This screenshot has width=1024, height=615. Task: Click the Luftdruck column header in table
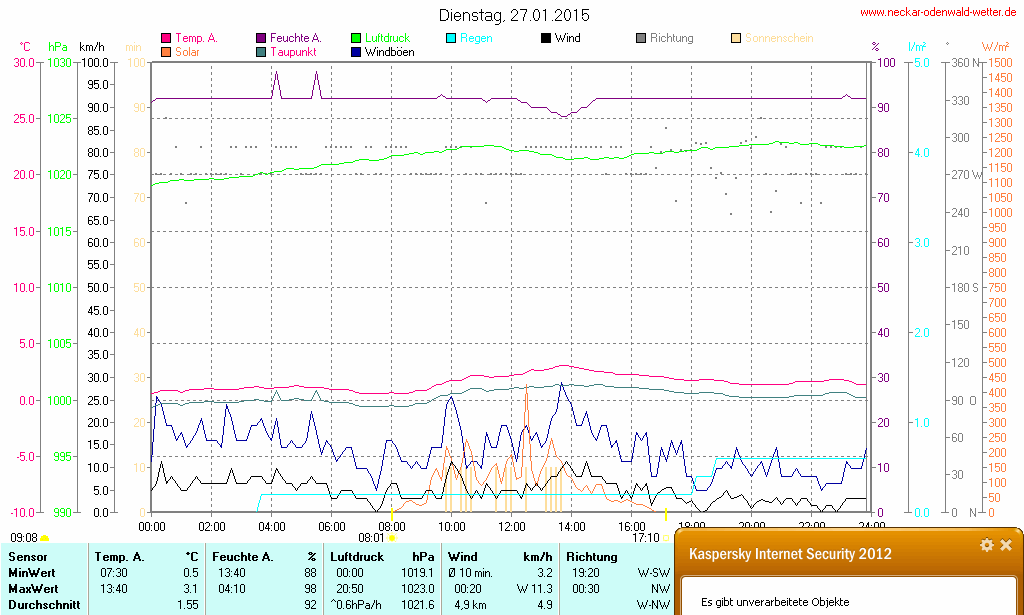coord(358,556)
